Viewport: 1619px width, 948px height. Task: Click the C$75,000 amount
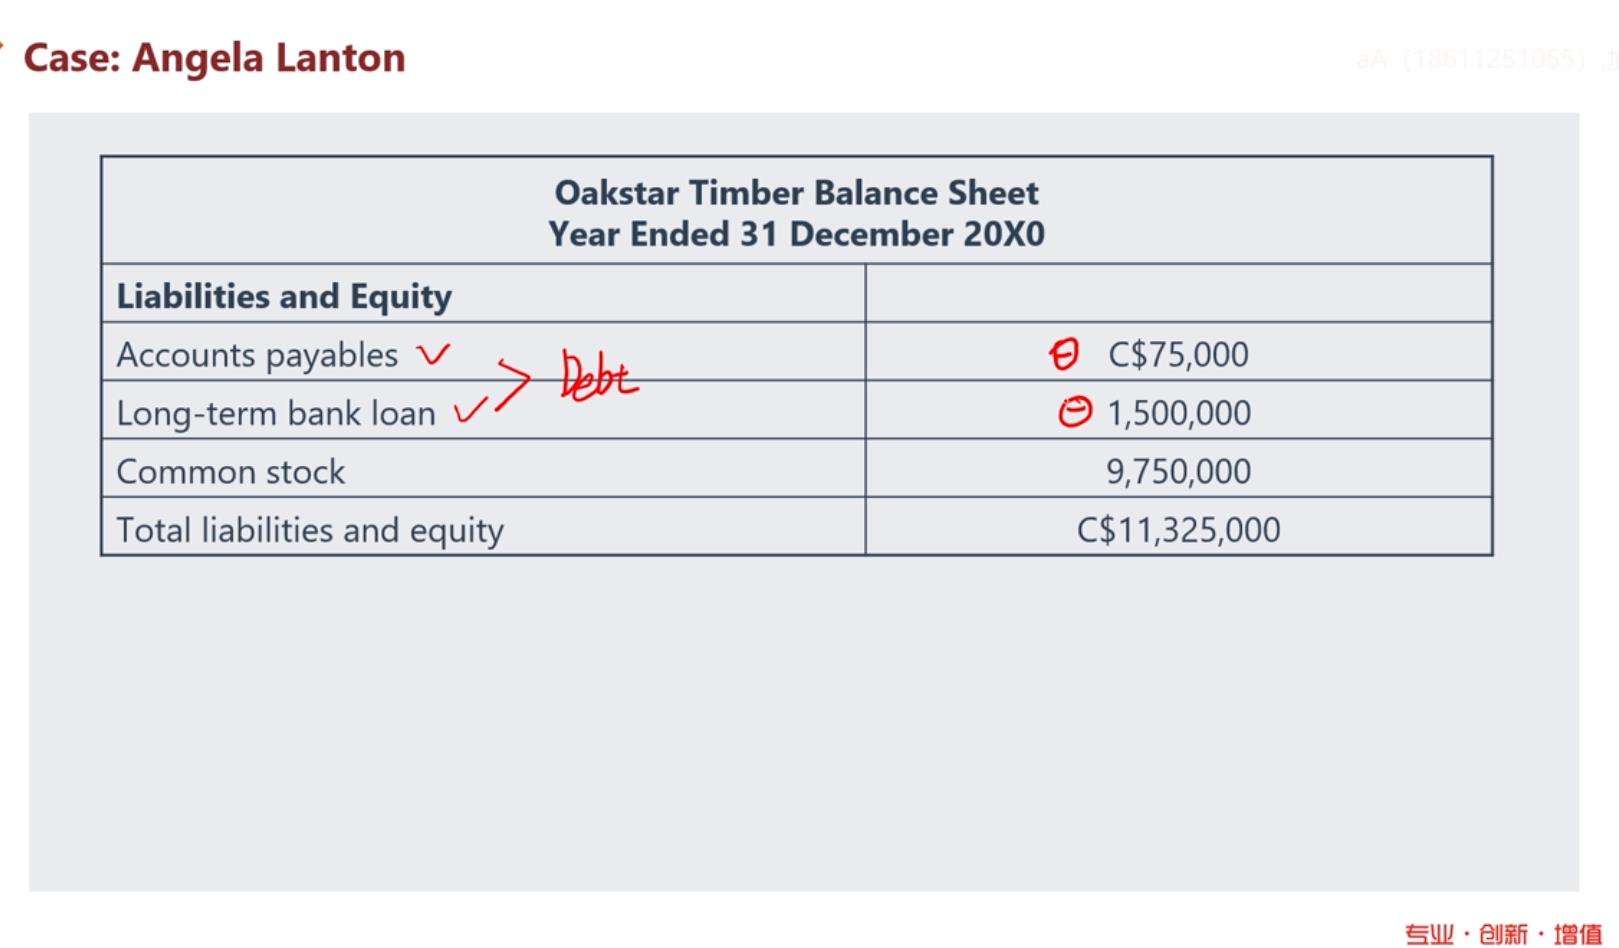(x=1178, y=354)
